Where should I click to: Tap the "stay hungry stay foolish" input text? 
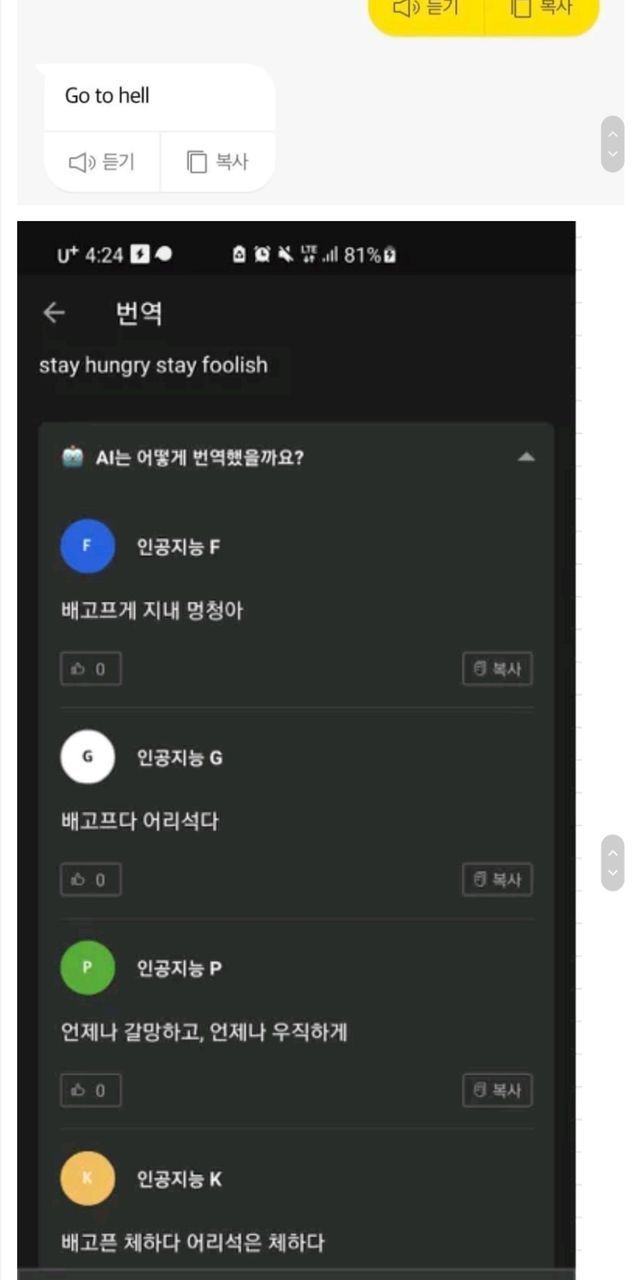coord(153,365)
